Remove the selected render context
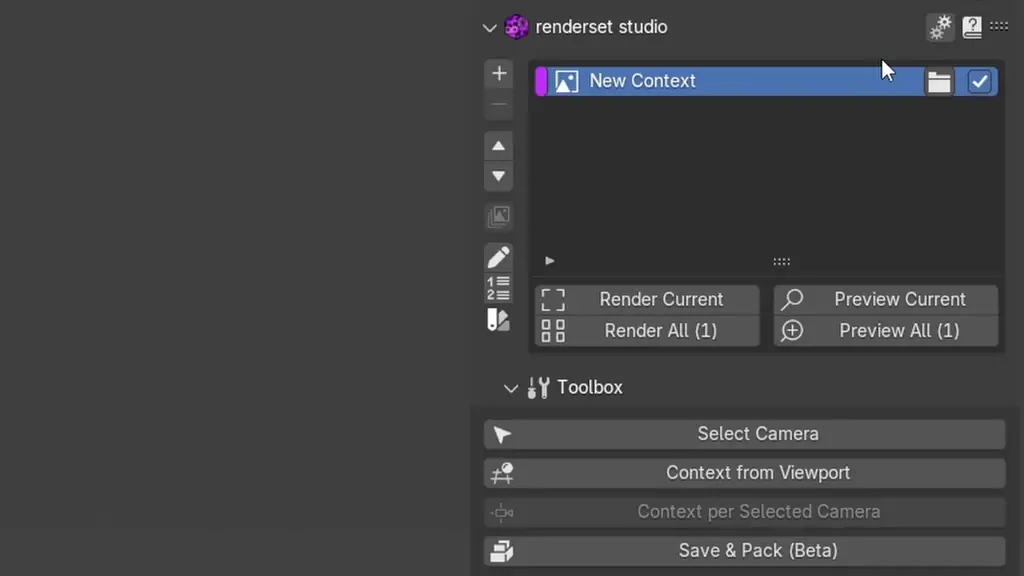The image size is (1024, 576). pyautogui.click(x=499, y=104)
